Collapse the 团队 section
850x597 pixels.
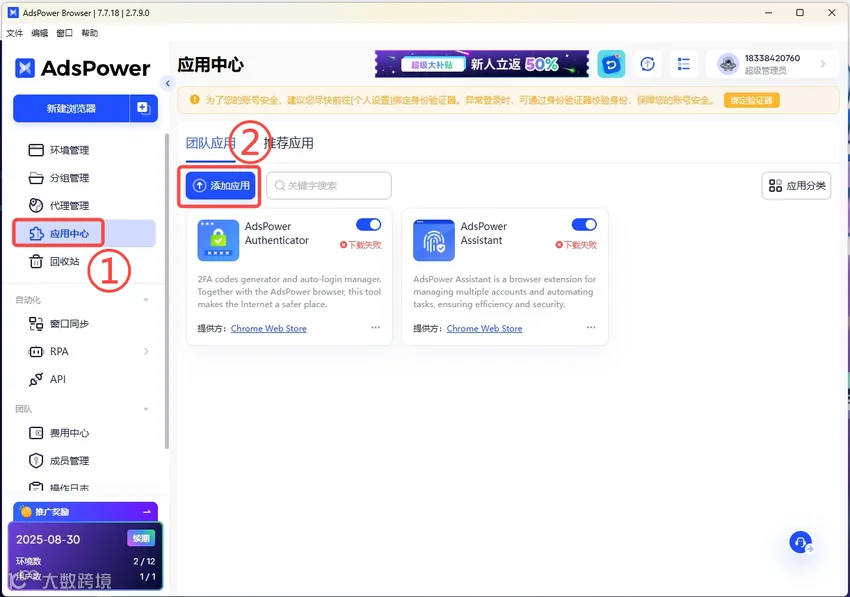click(146, 409)
